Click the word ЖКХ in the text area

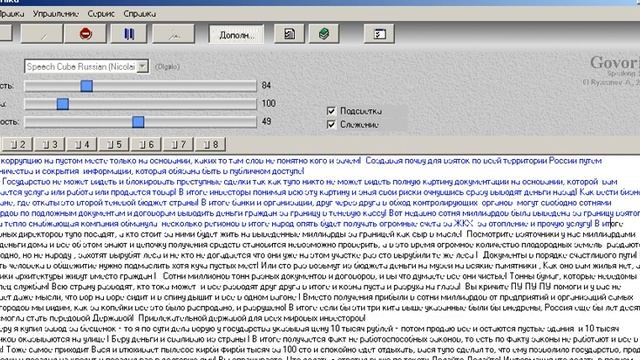click(463, 223)
